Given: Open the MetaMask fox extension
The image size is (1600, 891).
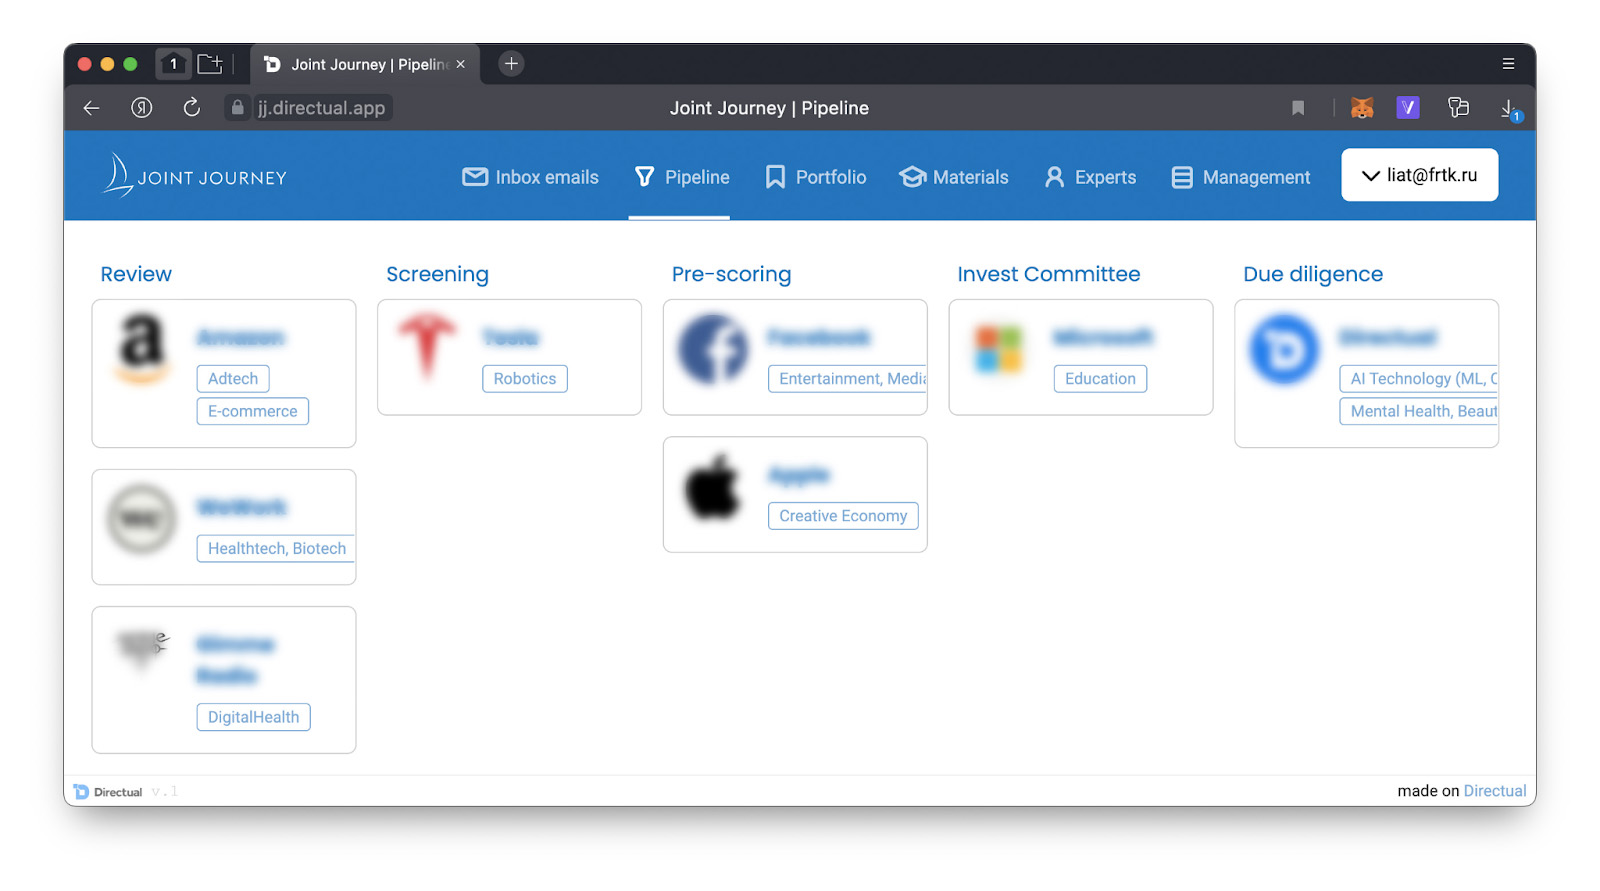Looking at the screenshot, I should 1362,108.
